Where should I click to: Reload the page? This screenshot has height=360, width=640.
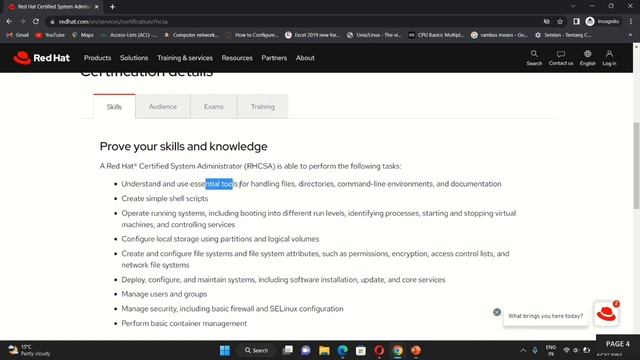[x=36, y=21]
